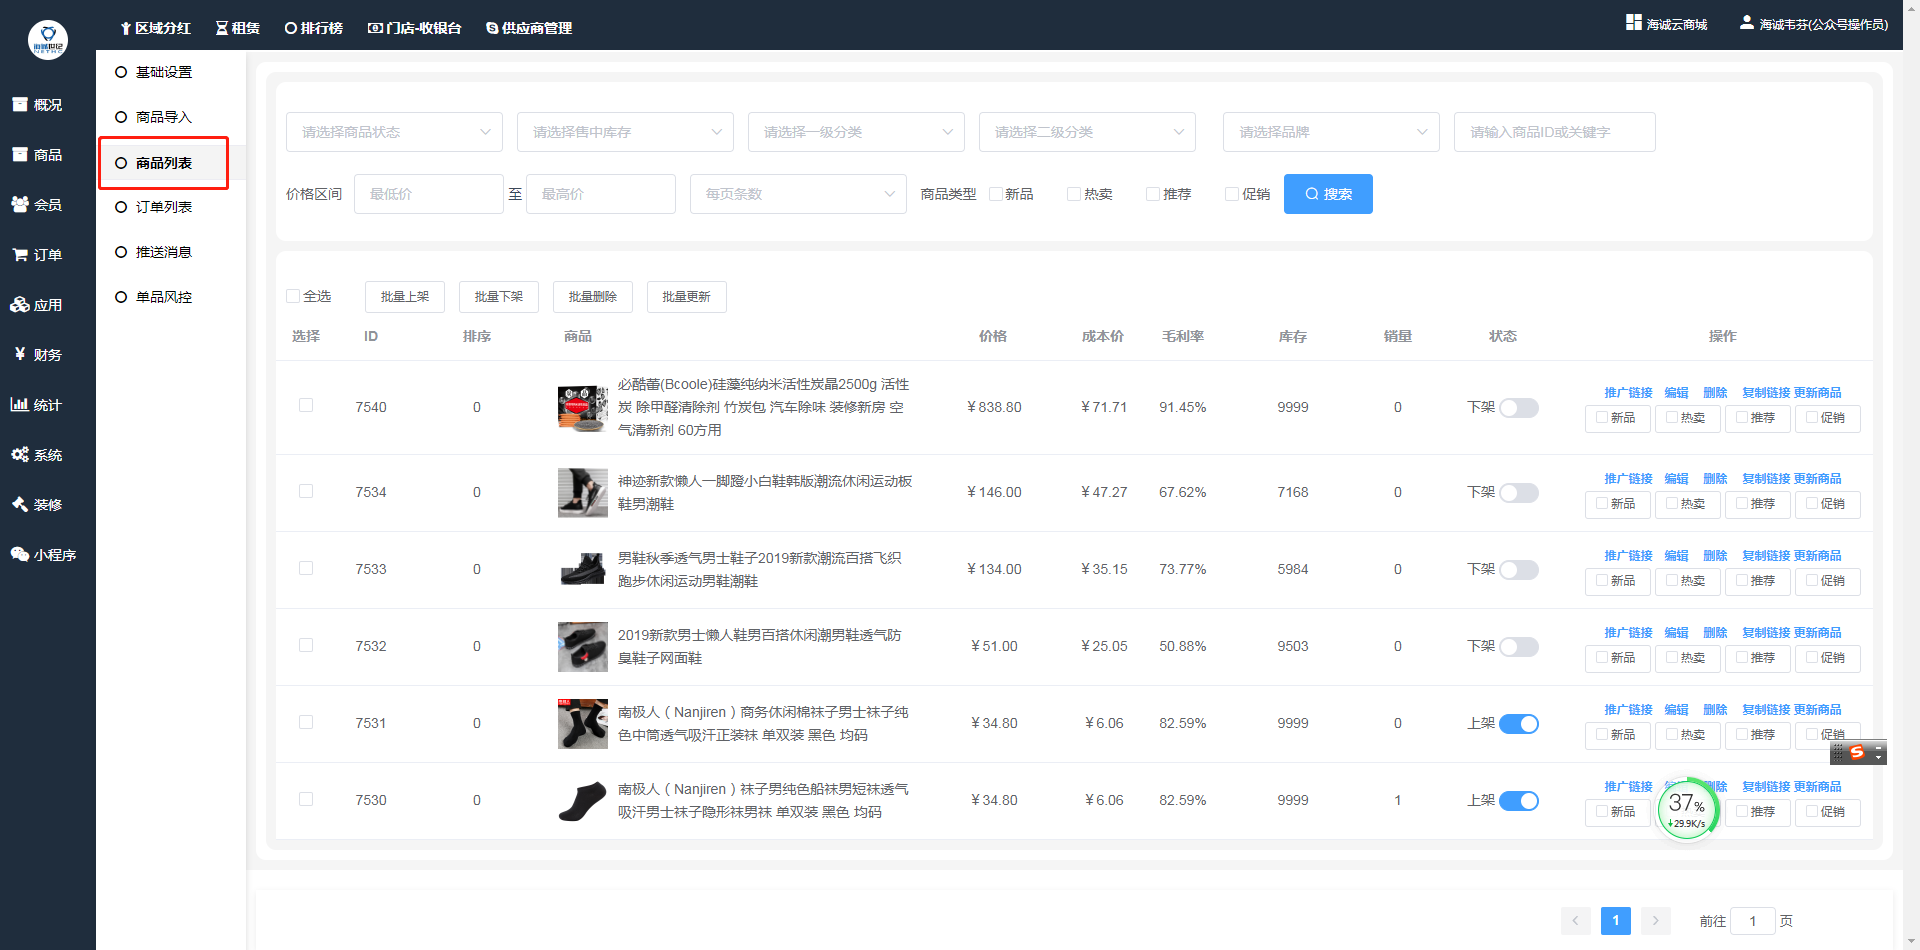Expand the 请选择商品状态 dropdown
This screenshot has height=950, width=1920.
tap(394, 132)
